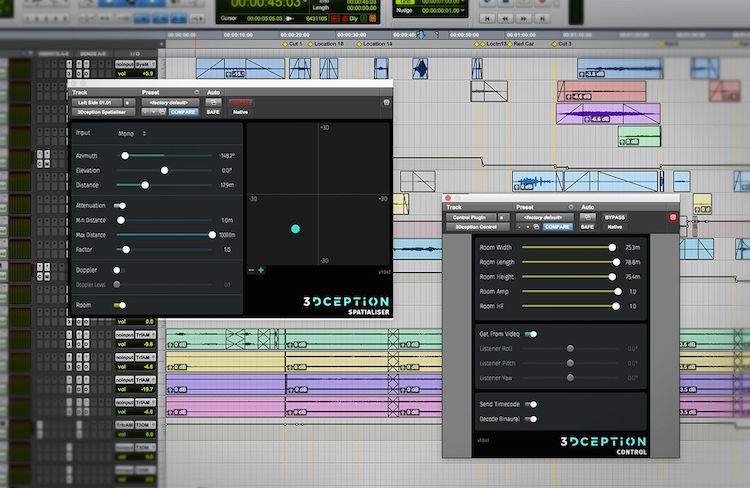The image size is (750, 488).
Task: Open the 3Dception Control plugin selector
Action: tap(476, 227)
